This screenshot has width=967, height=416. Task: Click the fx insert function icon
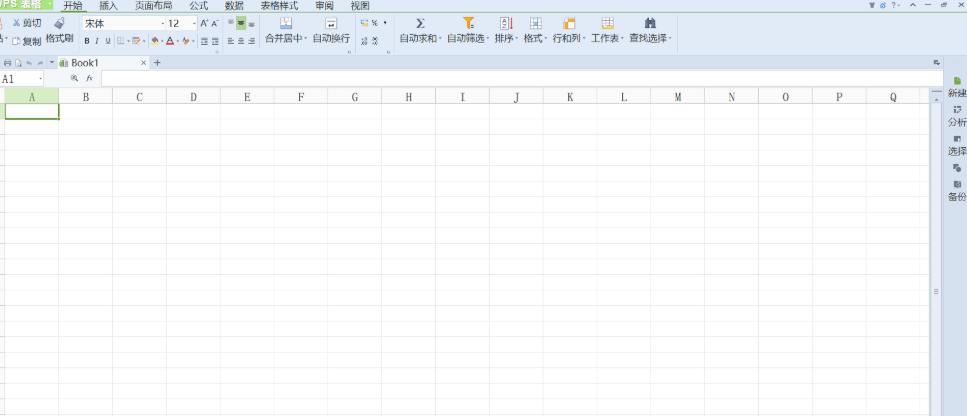point(89,78)
